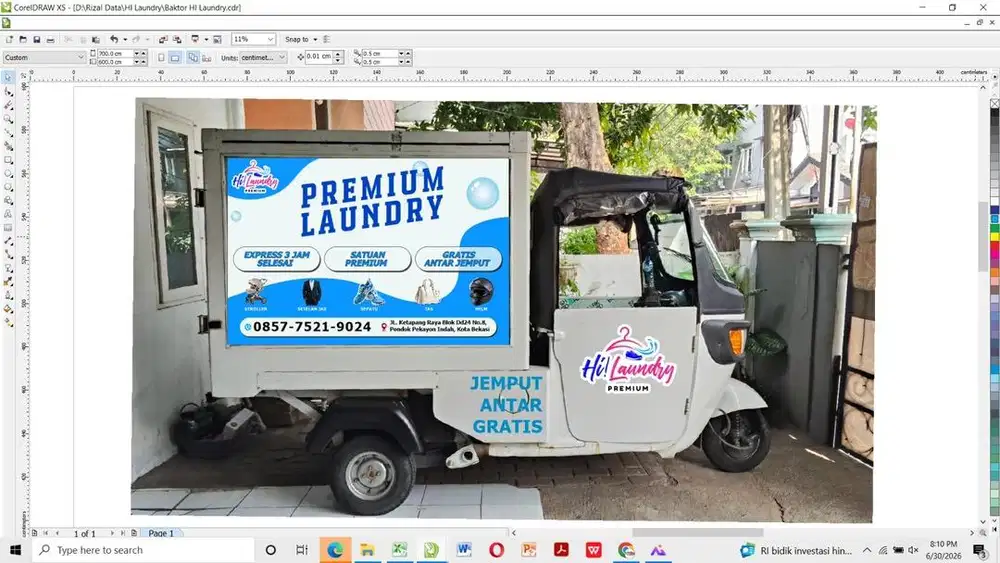Image resolution: width=1000 pixels, height=563 pixels.
Task: Click the page height 600.0 cm field
Action: 114,62
